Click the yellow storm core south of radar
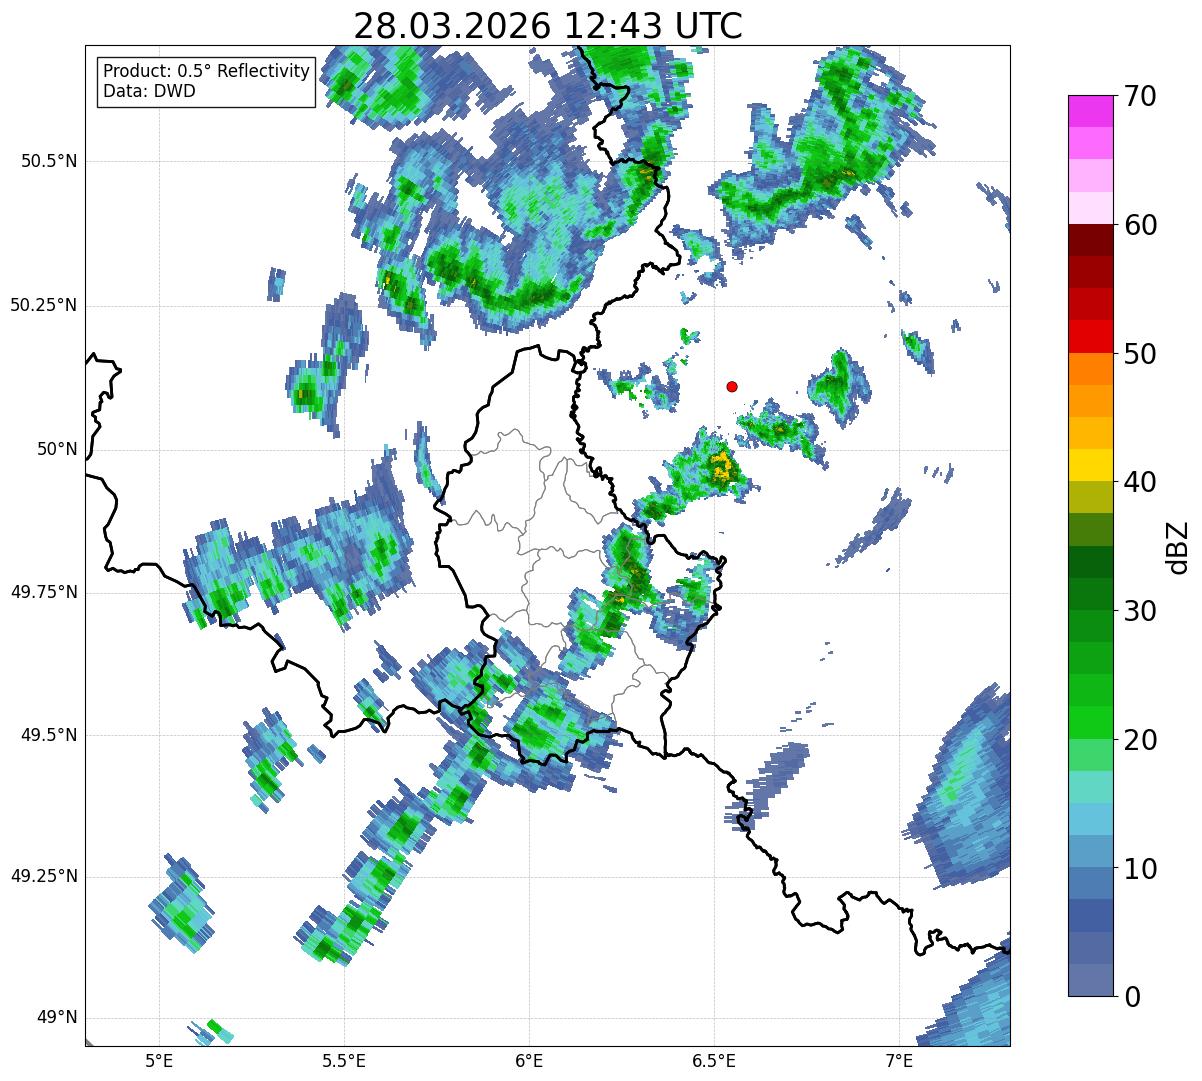The width and height of the screenshot is (1202, 1081). point(721,466)
